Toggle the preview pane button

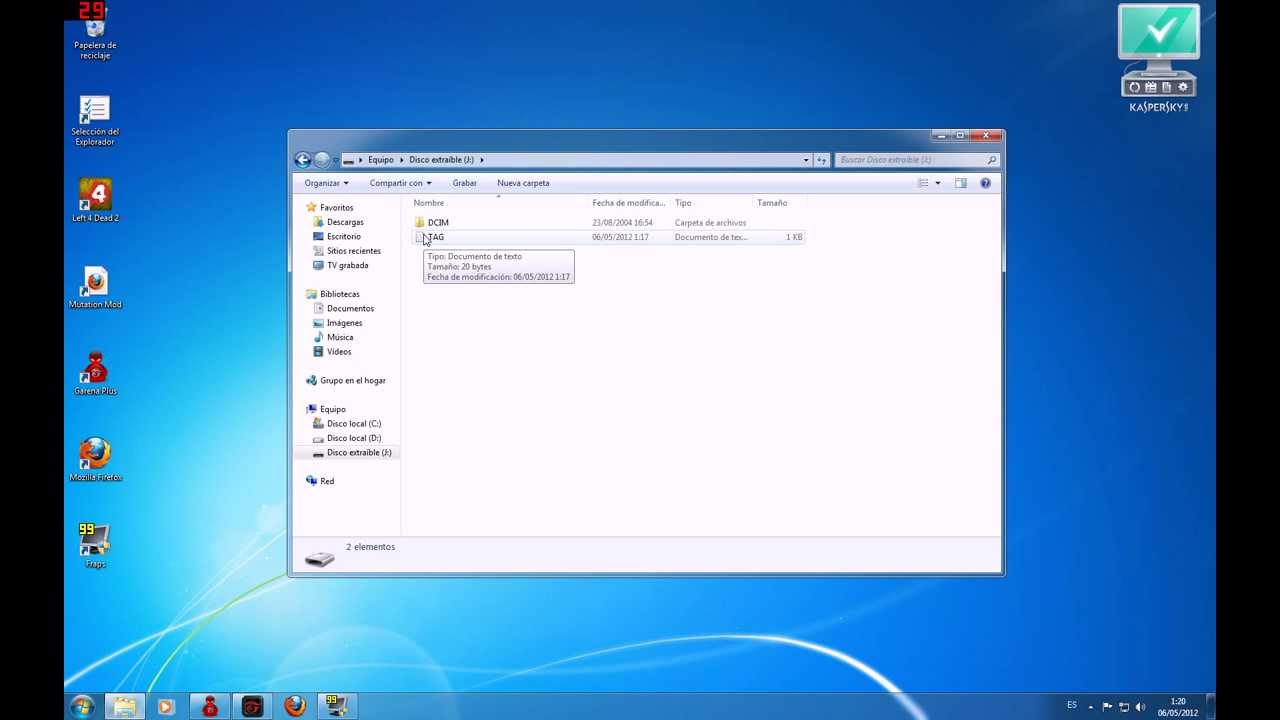(x=961, y=183)
